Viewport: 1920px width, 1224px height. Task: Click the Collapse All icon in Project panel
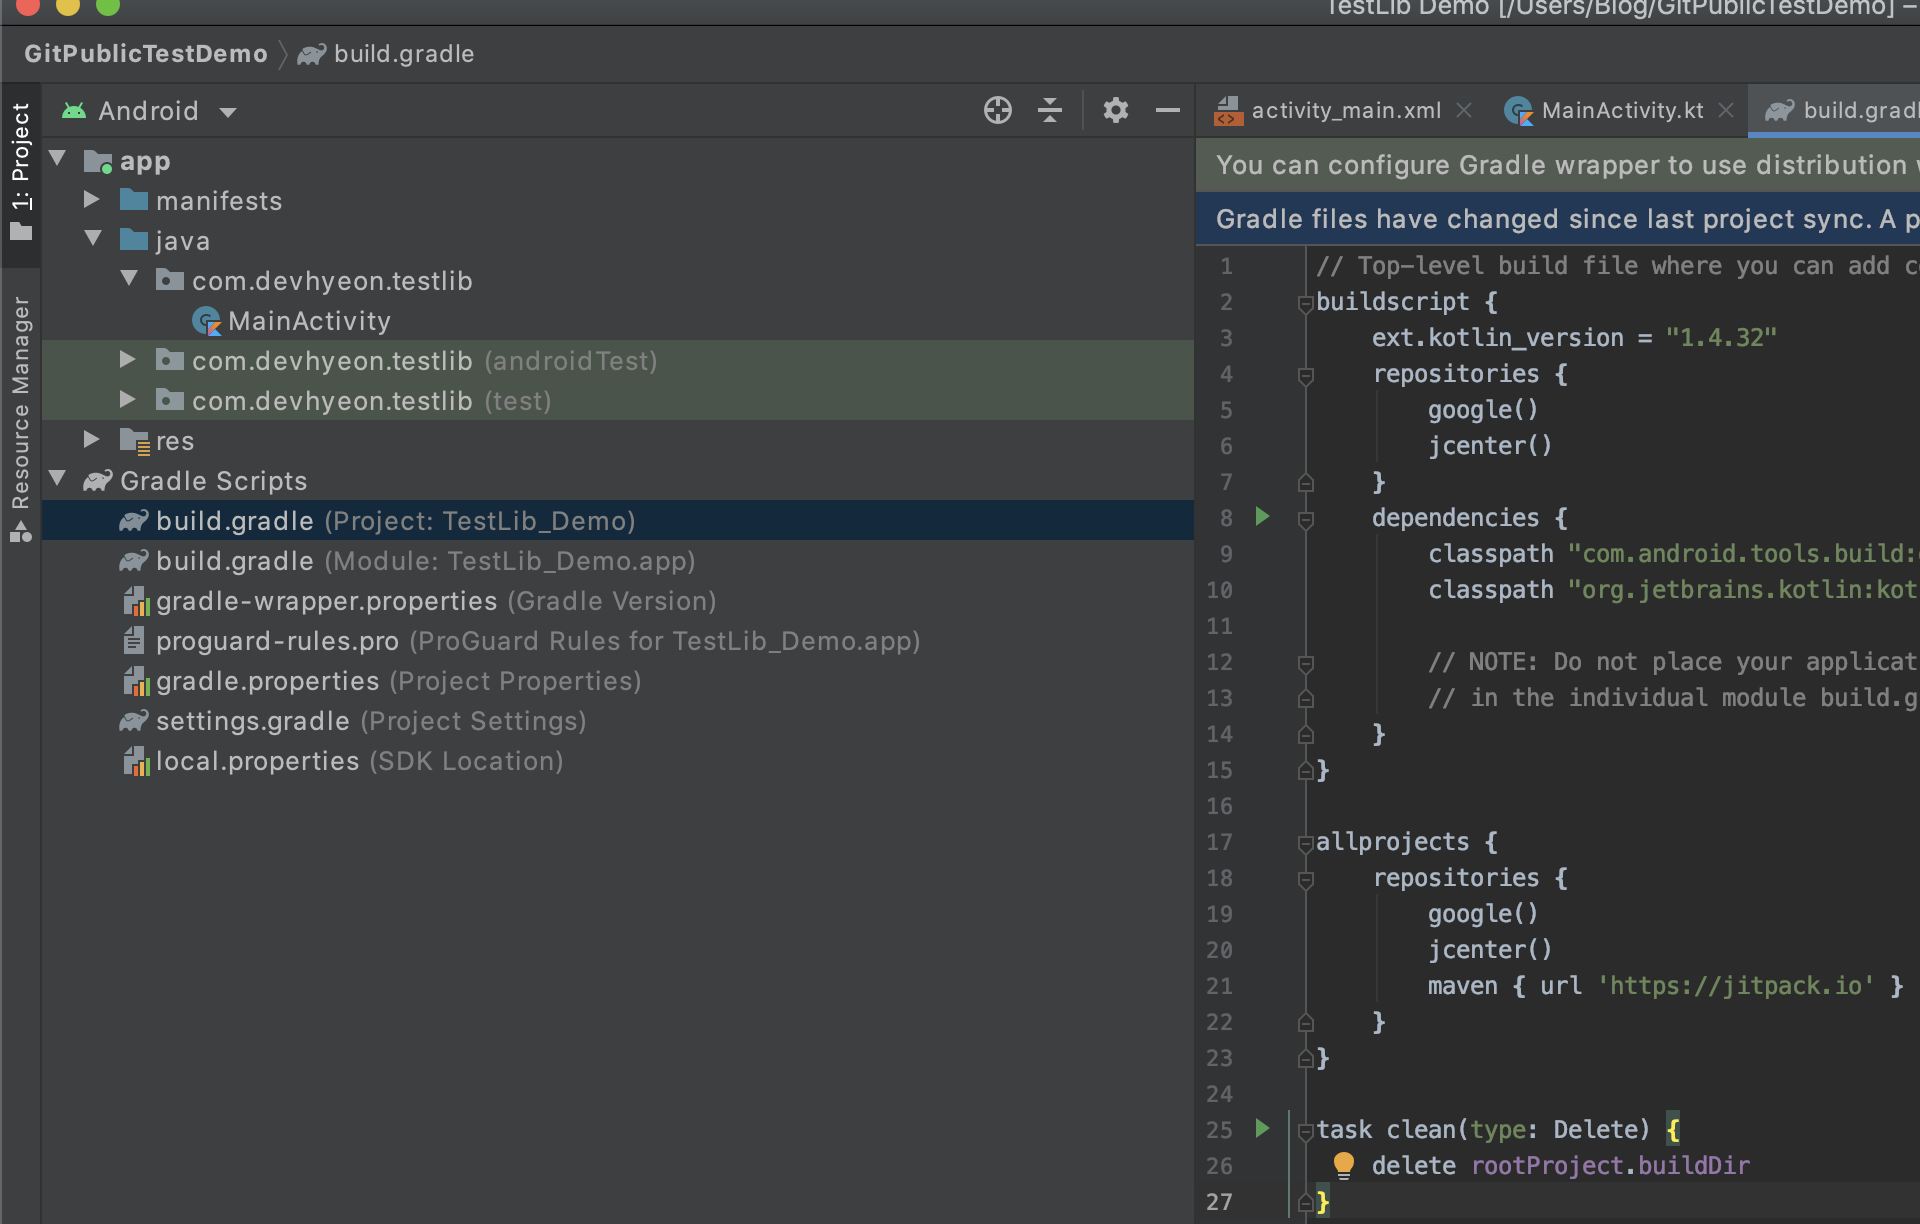[1050, 110]
